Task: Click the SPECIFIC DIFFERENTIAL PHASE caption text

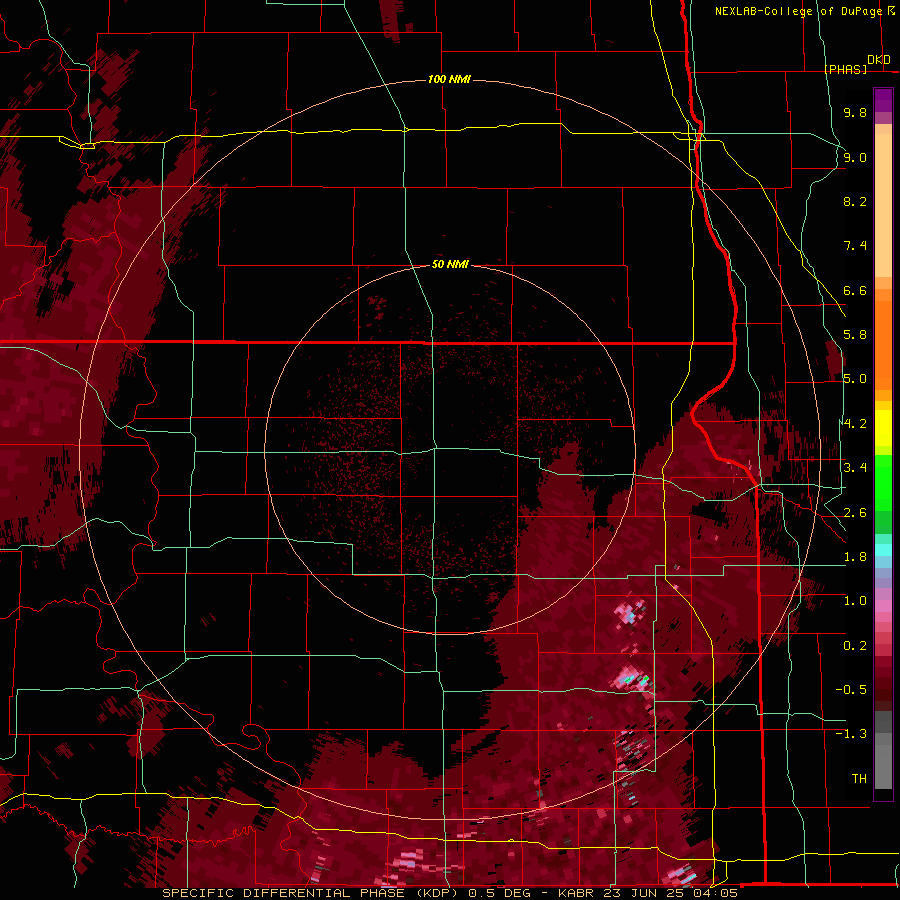Action: point(283,893)
